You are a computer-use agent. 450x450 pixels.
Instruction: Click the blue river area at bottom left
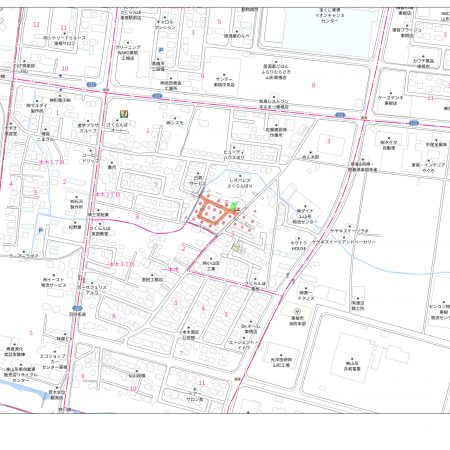pos(23,390)
